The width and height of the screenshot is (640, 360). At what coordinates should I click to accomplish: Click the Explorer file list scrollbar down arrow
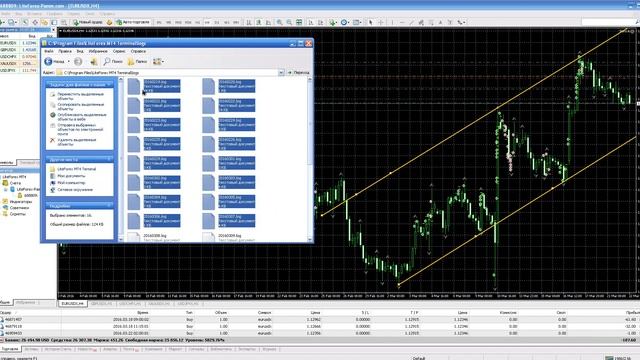click(x=310, y=239)
